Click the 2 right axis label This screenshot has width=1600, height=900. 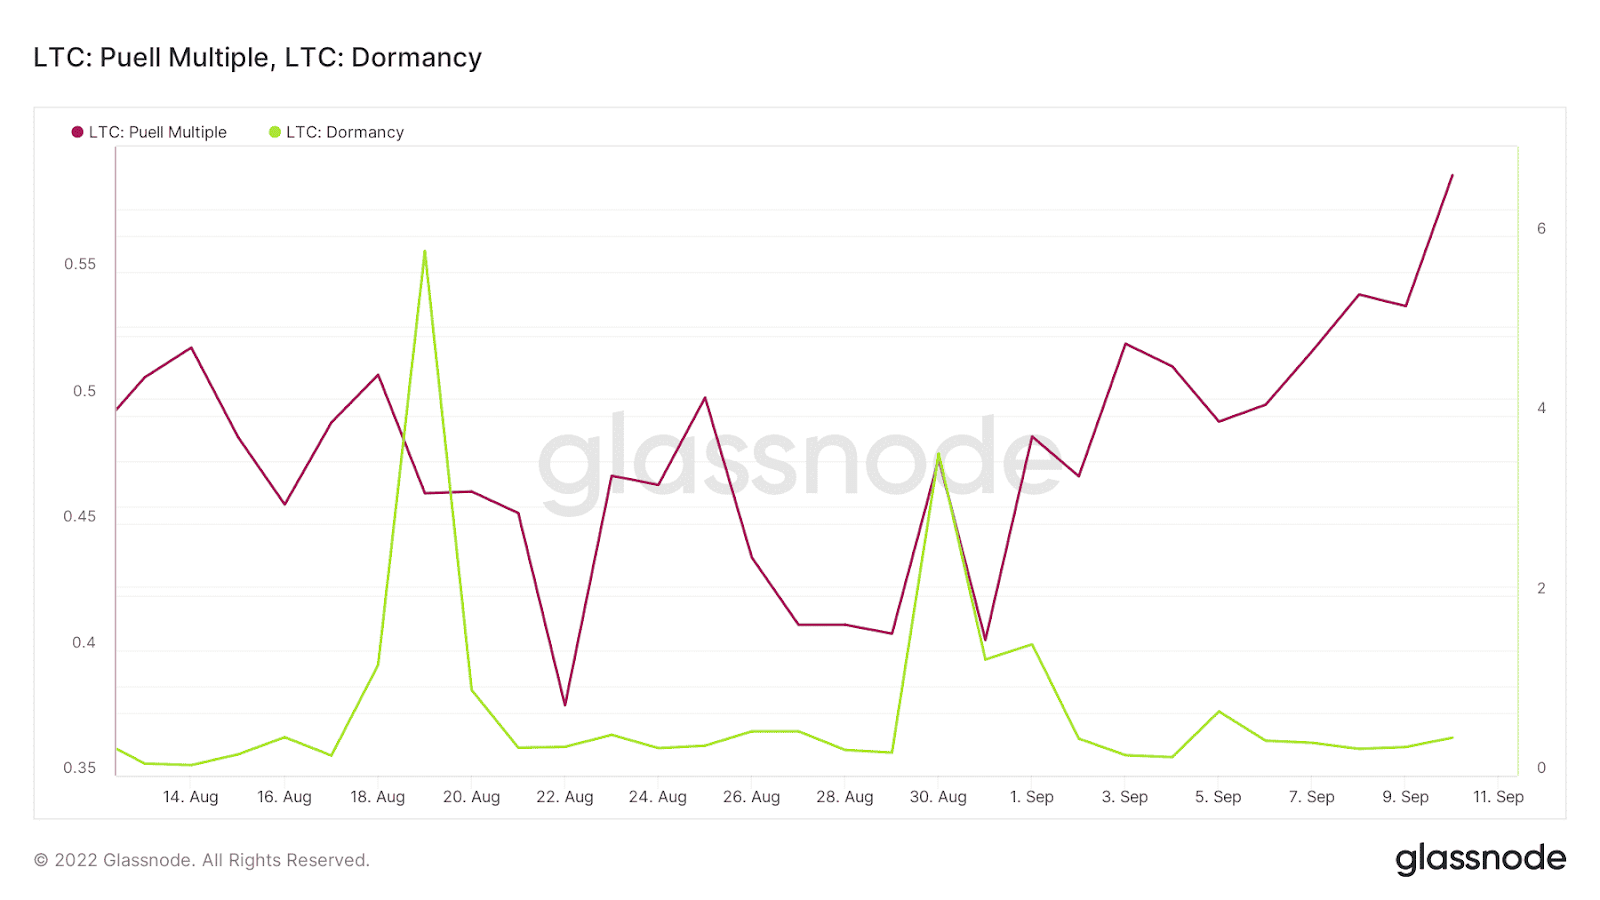click(1541, 589)
